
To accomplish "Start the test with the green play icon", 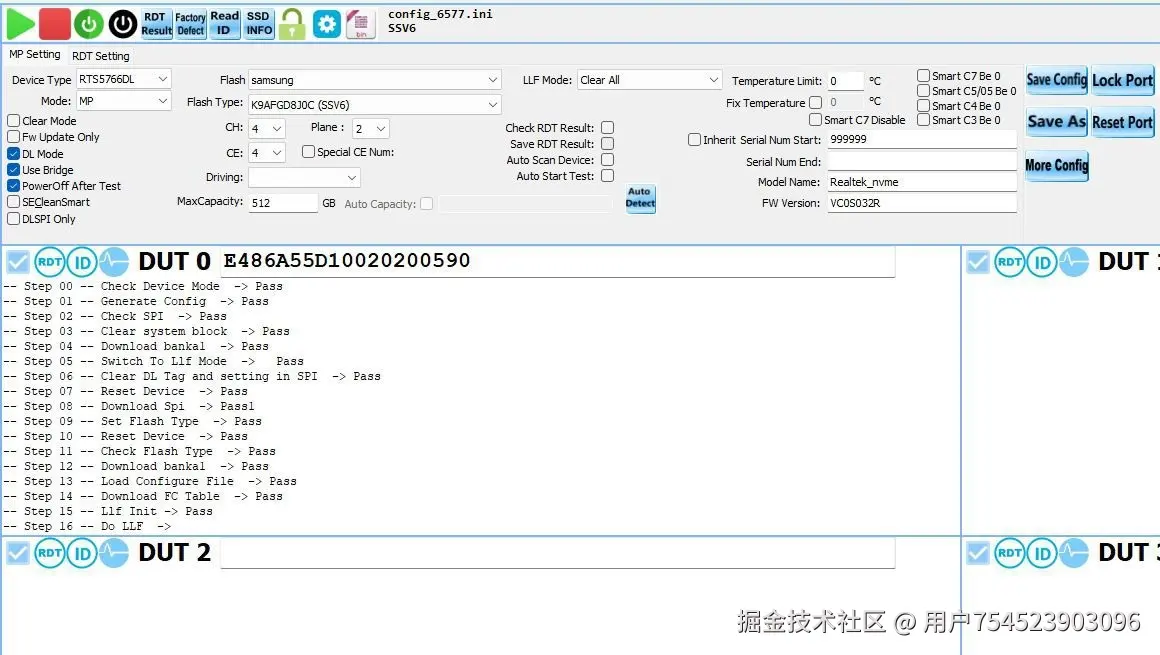I will 20,24.
